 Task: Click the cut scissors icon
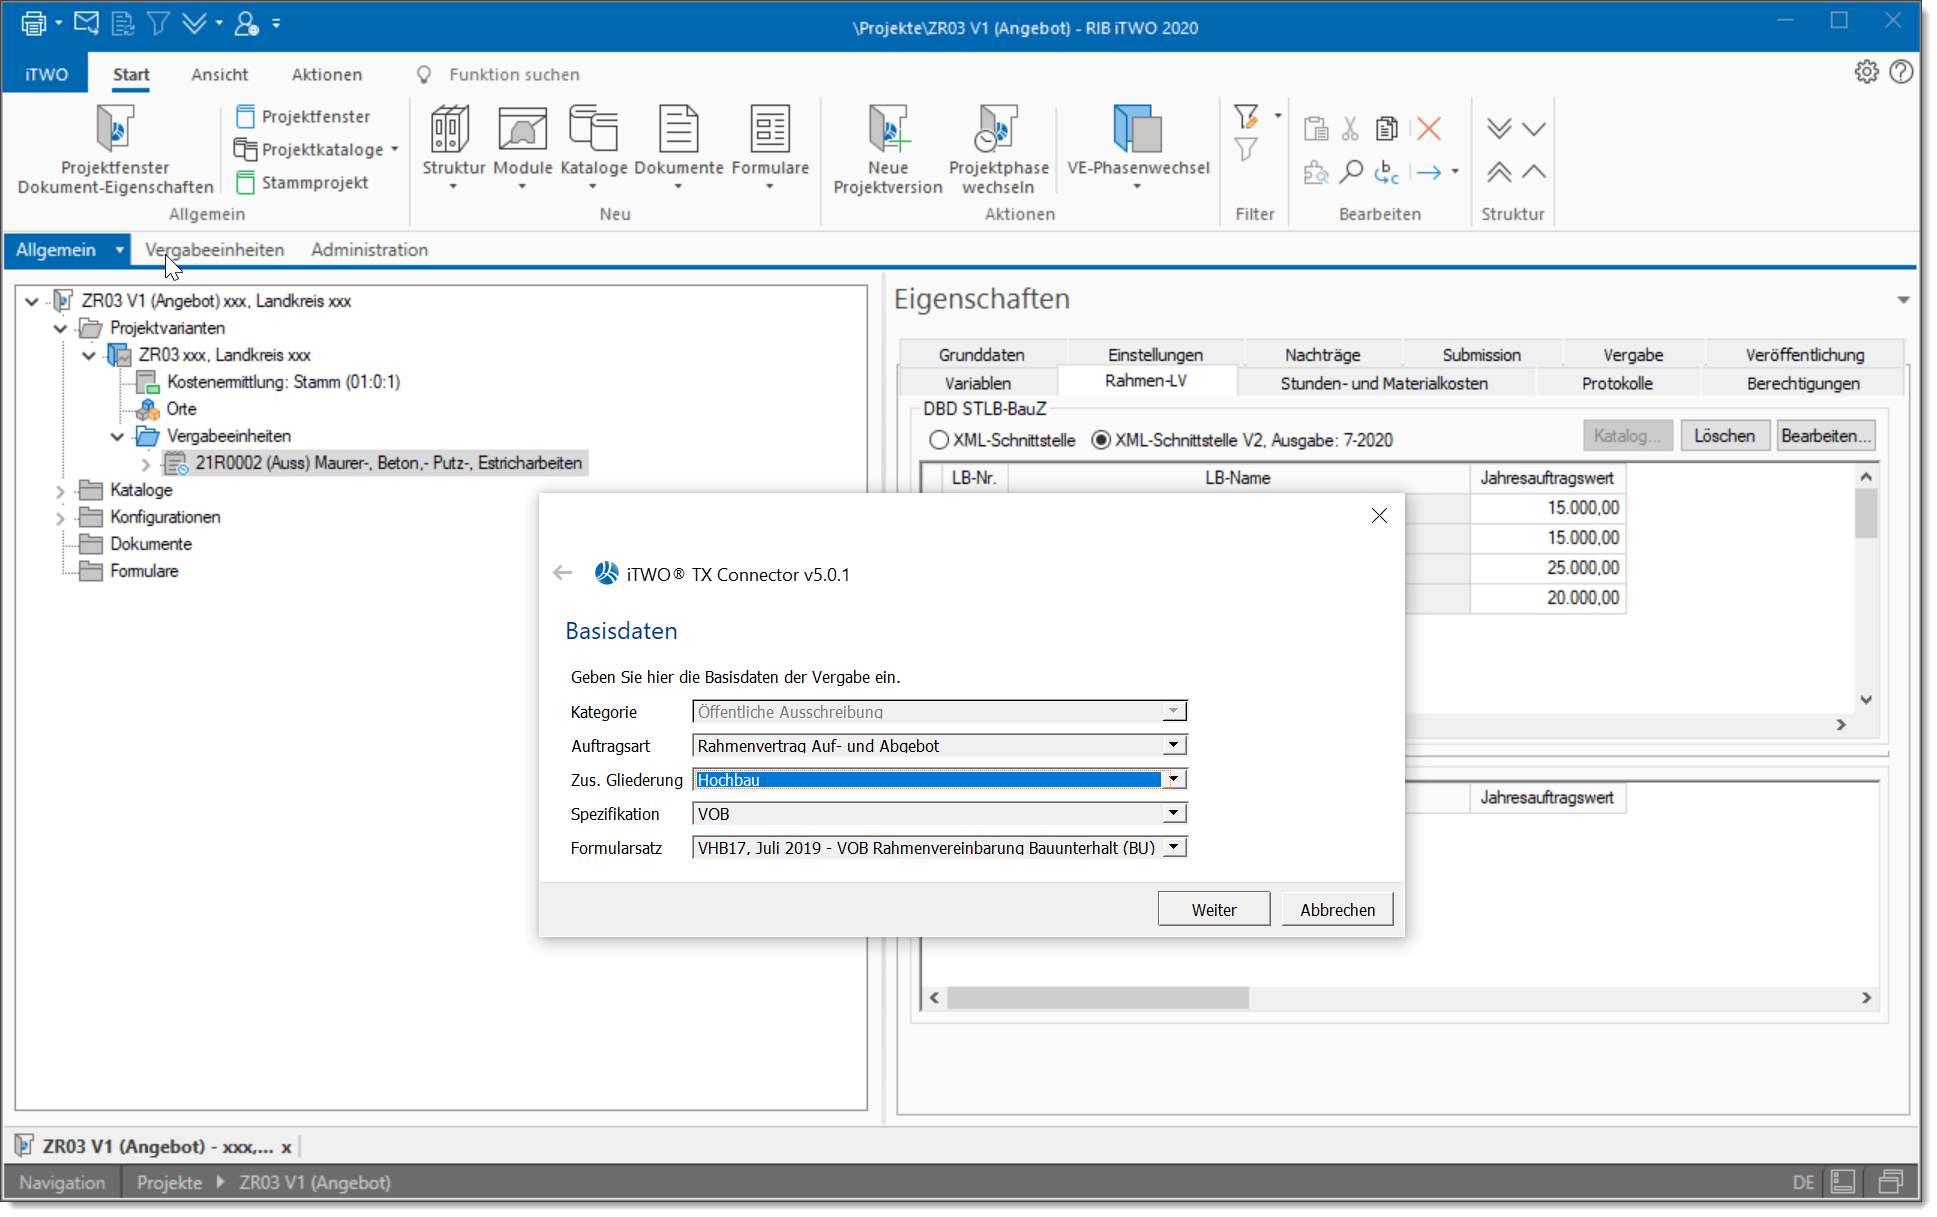tap(1350, 128)
